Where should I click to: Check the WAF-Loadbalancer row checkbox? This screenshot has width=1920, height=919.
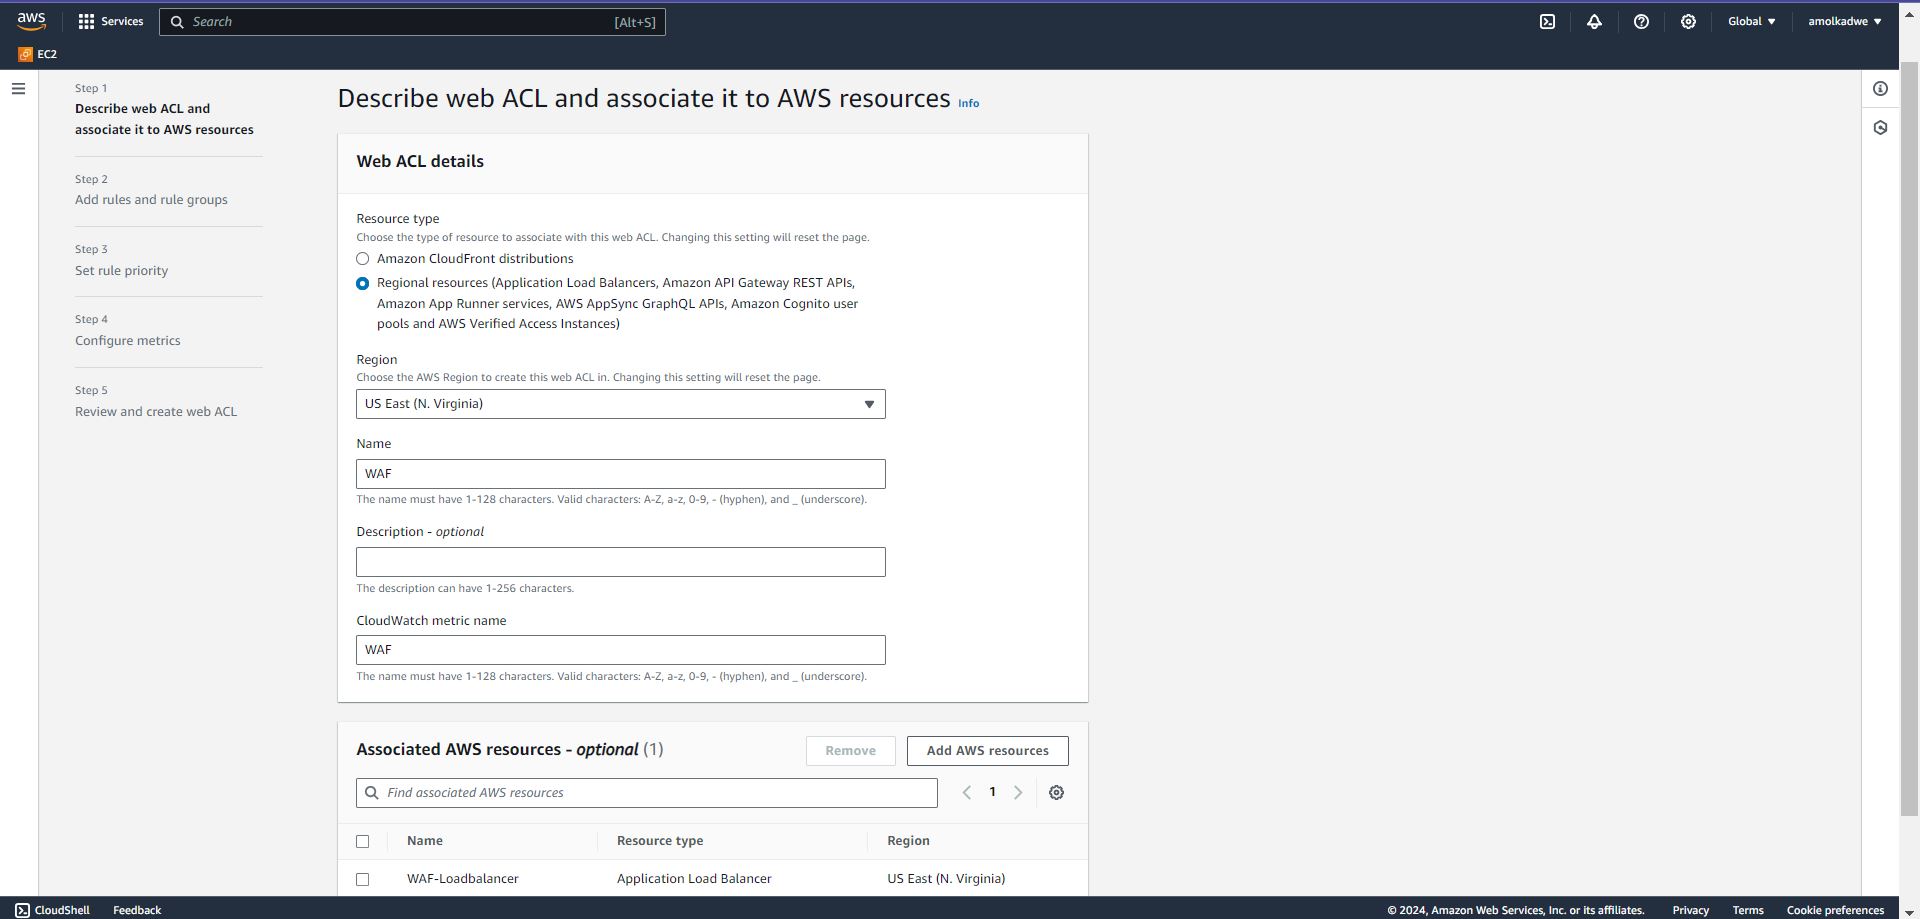(363, 879)
